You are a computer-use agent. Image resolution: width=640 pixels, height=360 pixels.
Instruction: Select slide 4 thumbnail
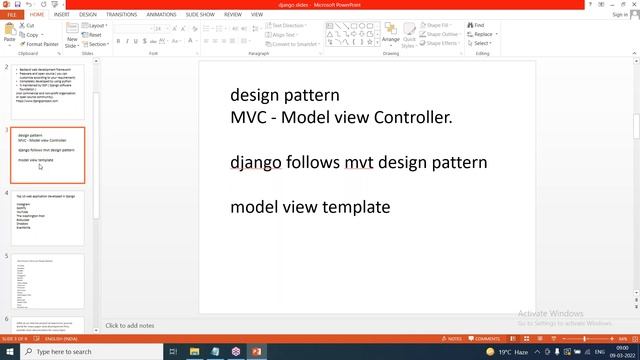tap(48, 218)
